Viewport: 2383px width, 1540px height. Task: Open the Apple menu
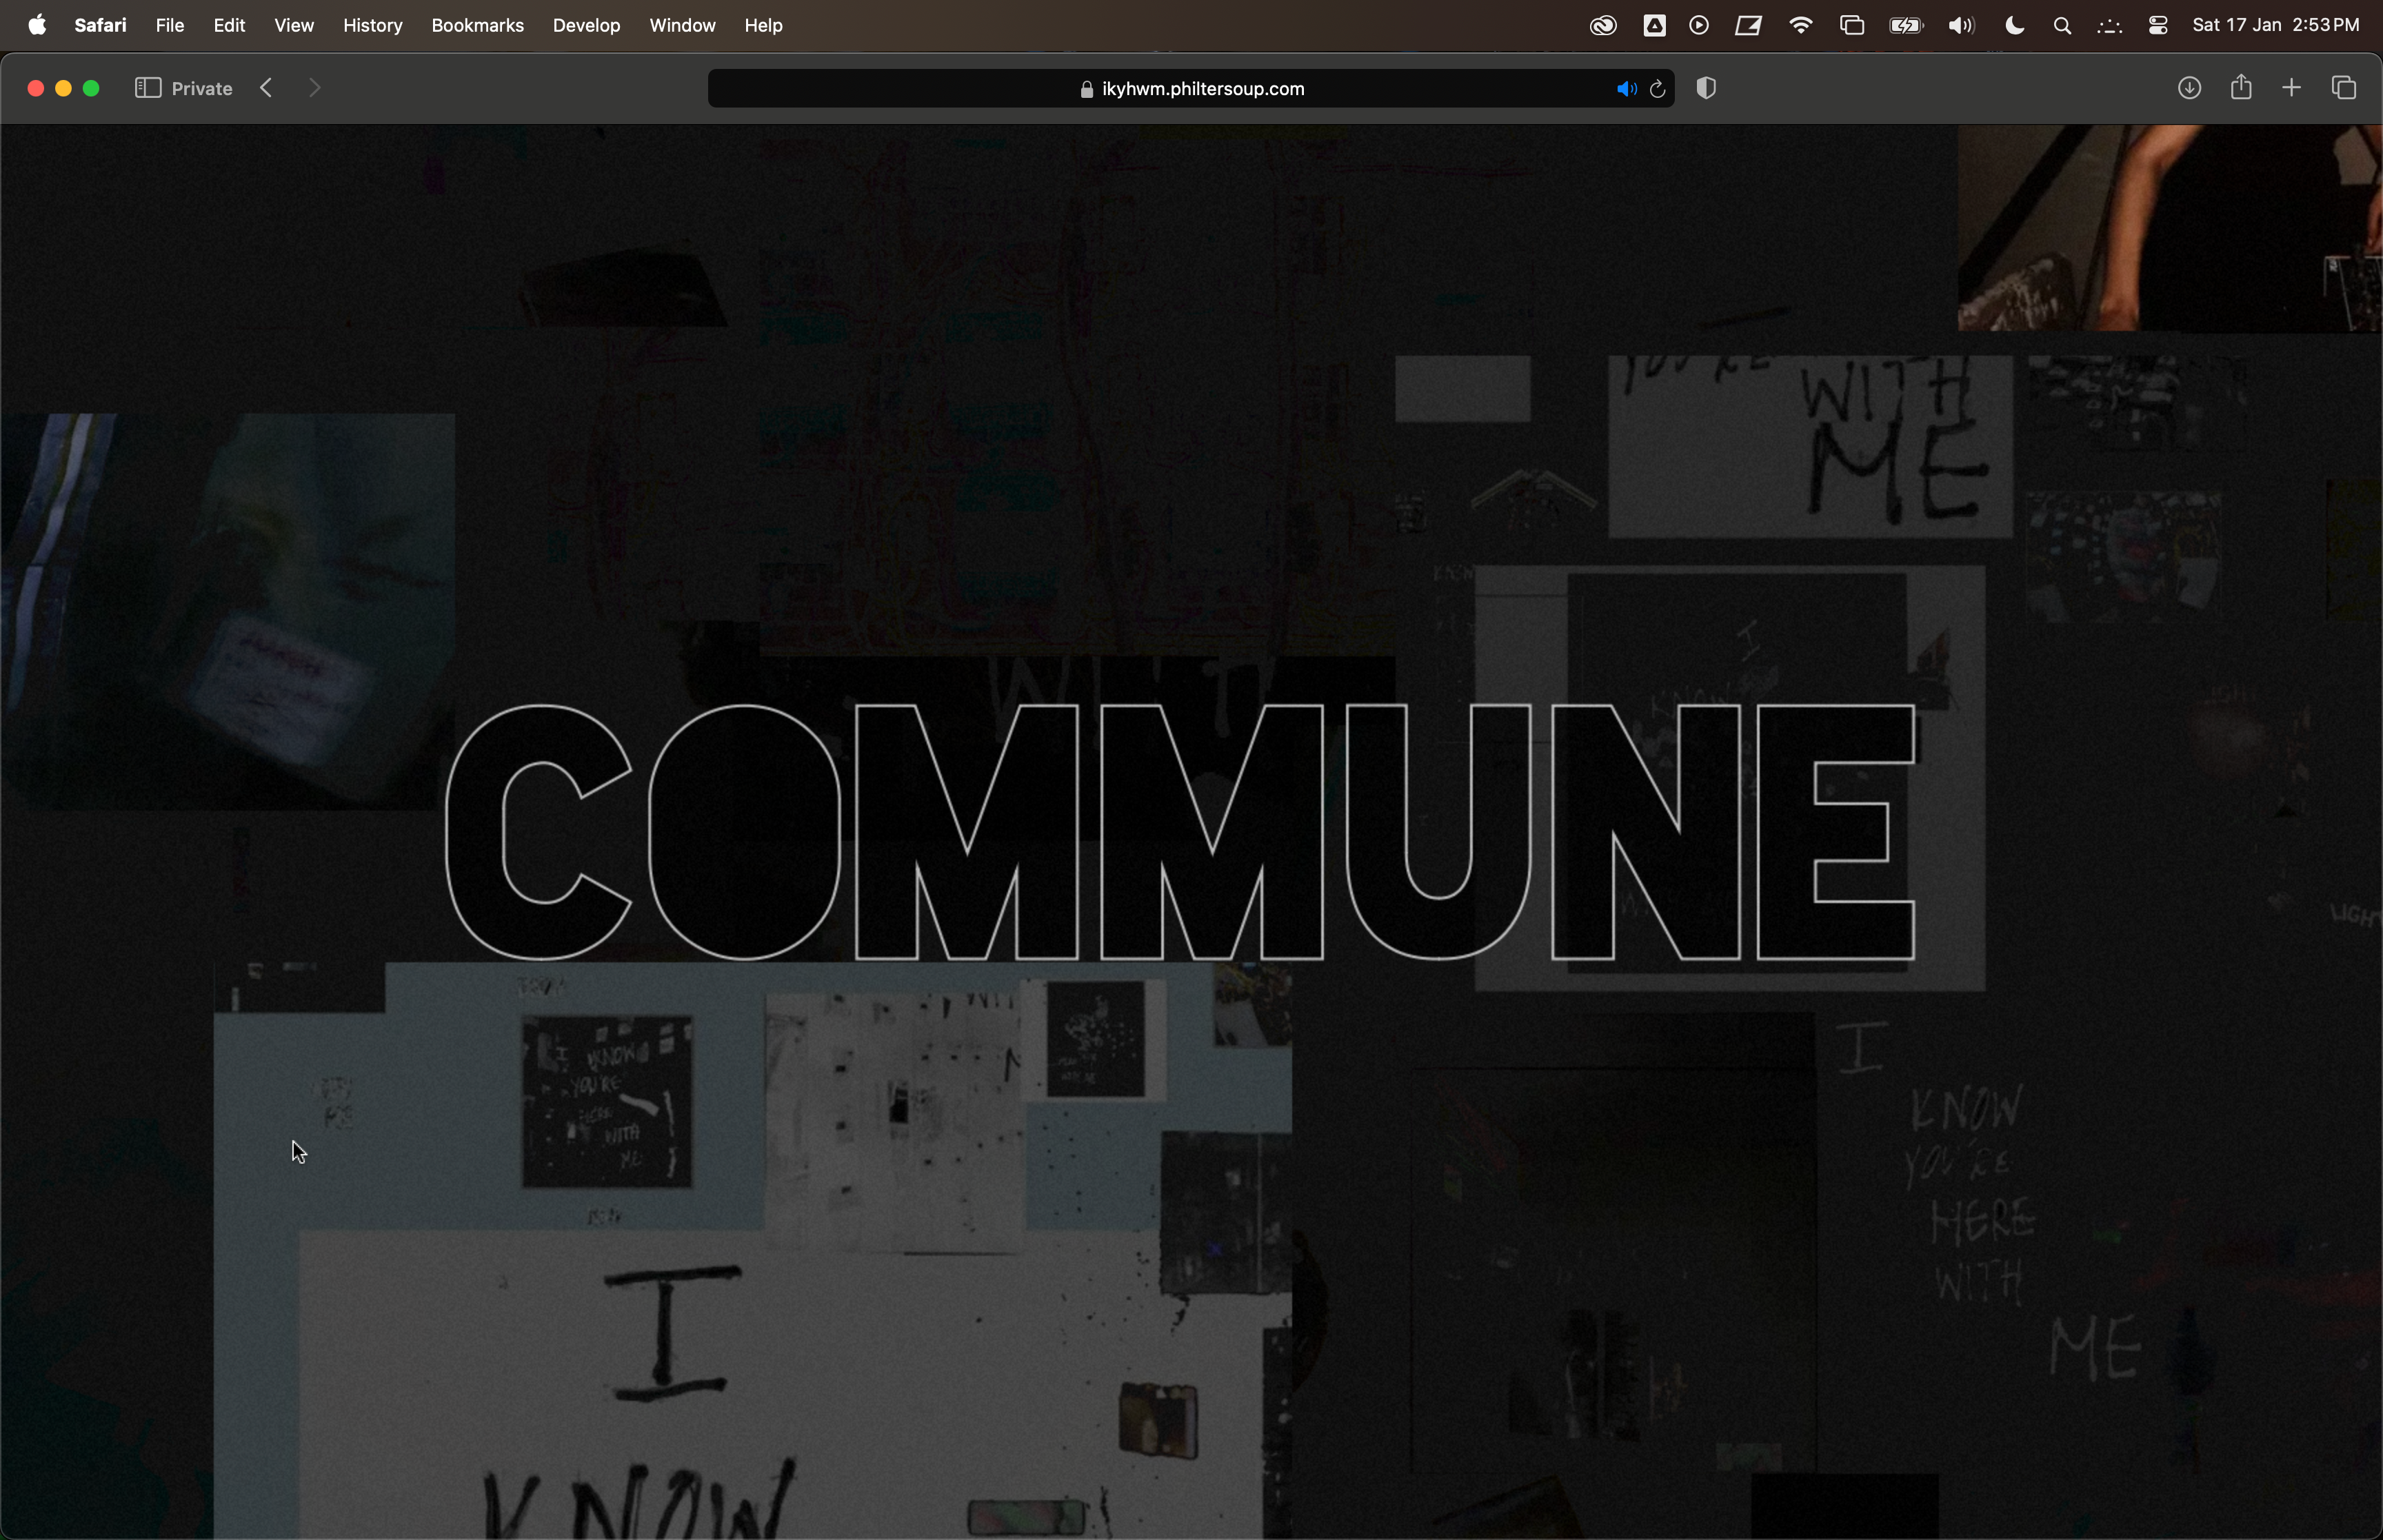tap(37, 25)
